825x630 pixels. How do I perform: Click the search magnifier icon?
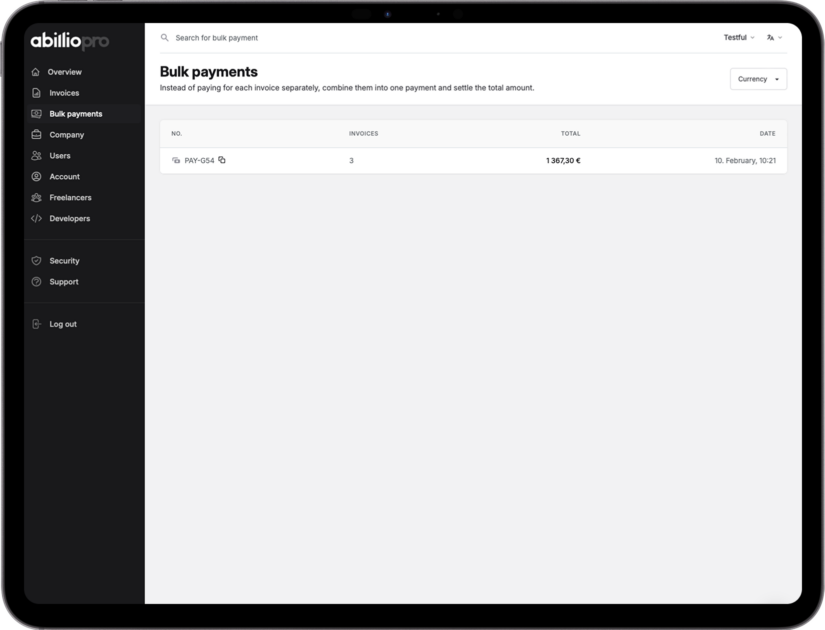pyautogui.click(x=165, y=38)
